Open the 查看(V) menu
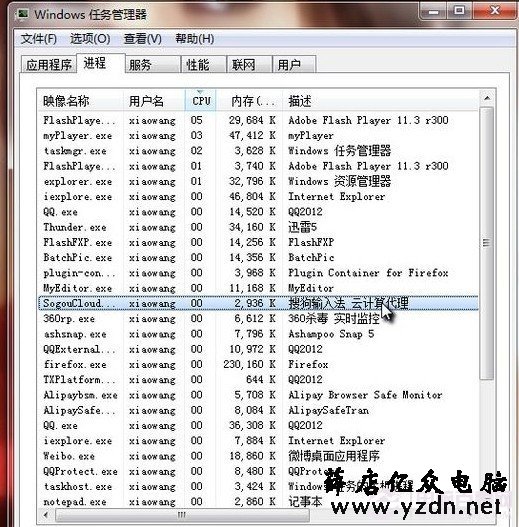The width and height of the screenshot is (519, 527). 143,39
